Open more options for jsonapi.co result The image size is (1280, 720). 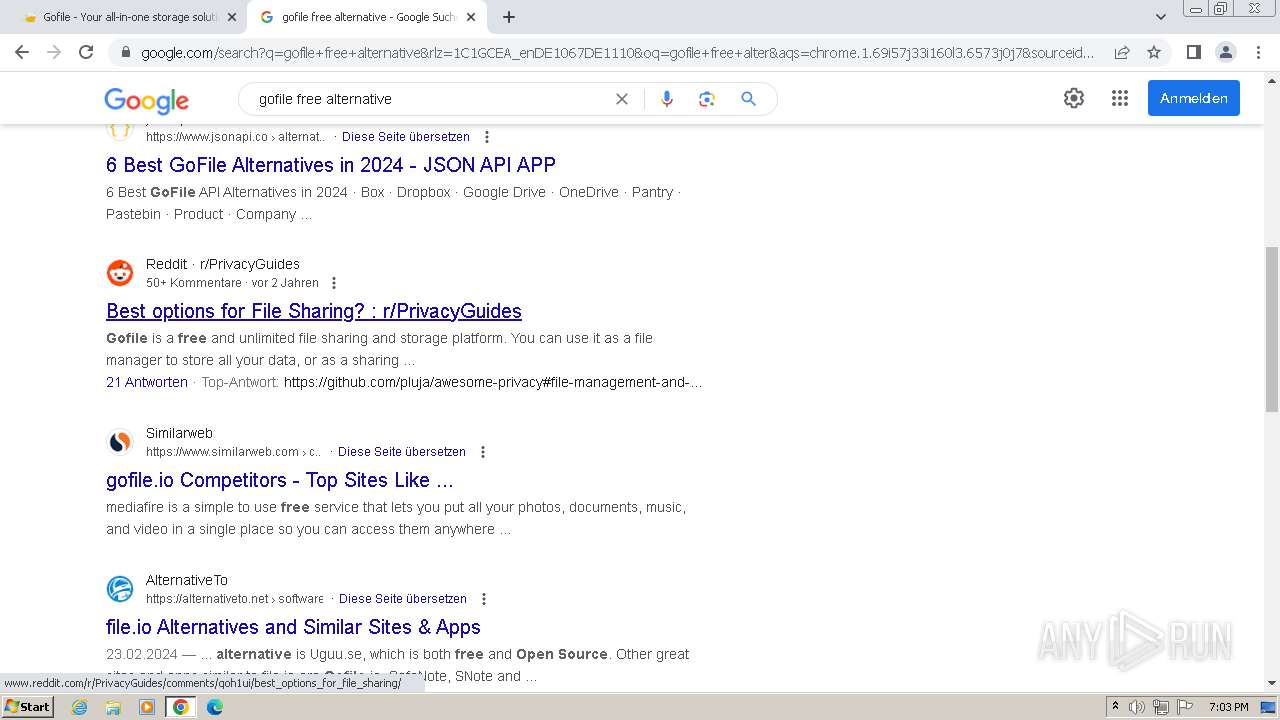[x=487, y=137]
